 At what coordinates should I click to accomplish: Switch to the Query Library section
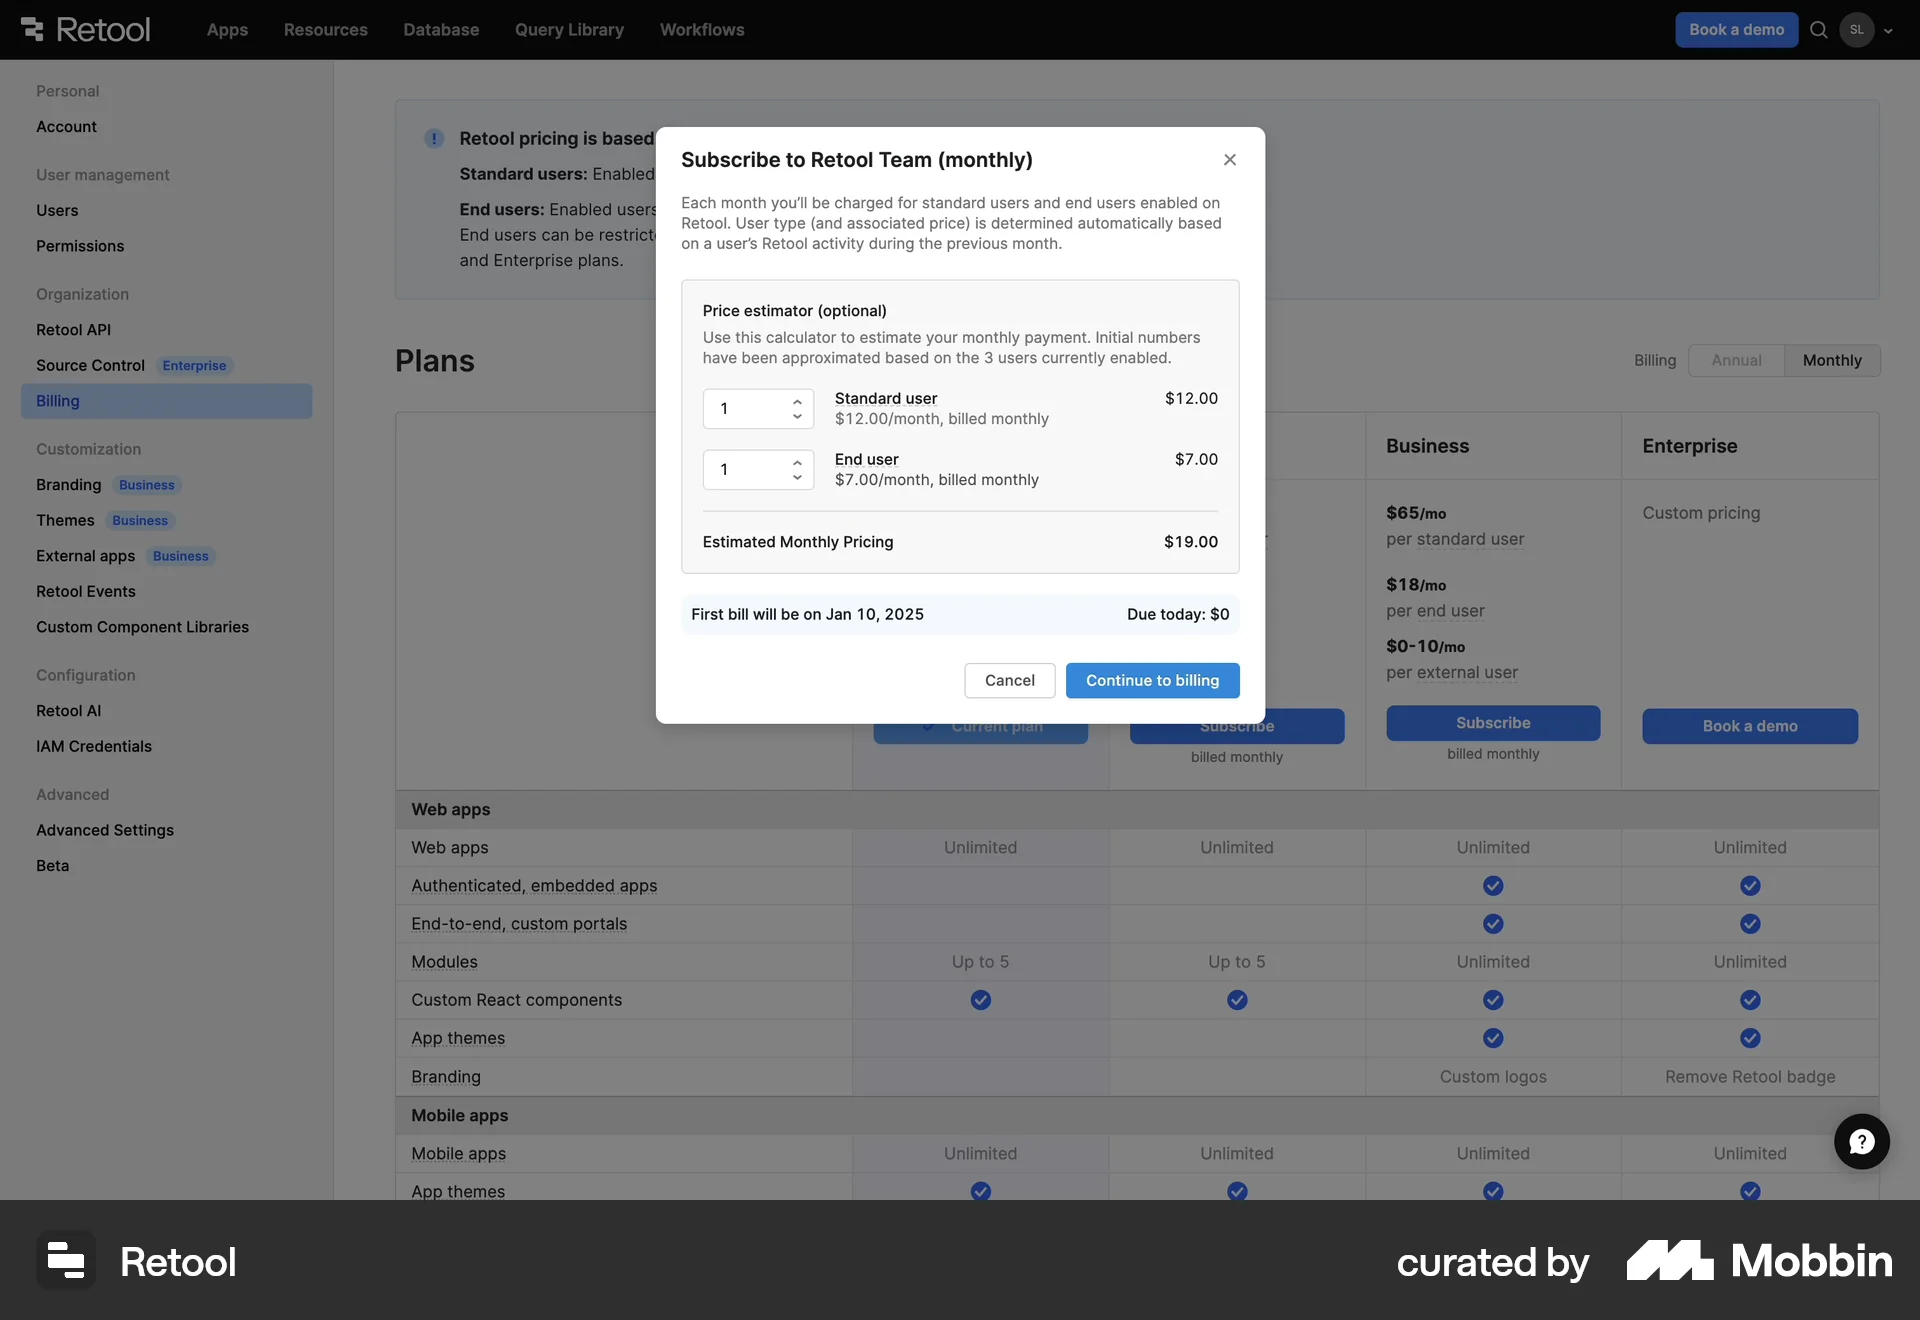point(569,30)
